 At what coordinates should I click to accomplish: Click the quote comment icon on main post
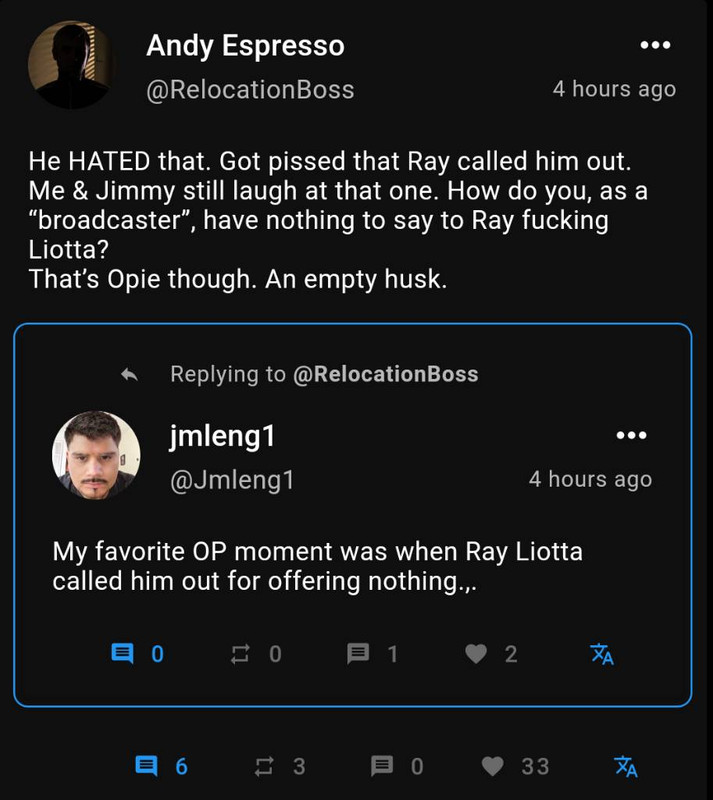point(382,766)
